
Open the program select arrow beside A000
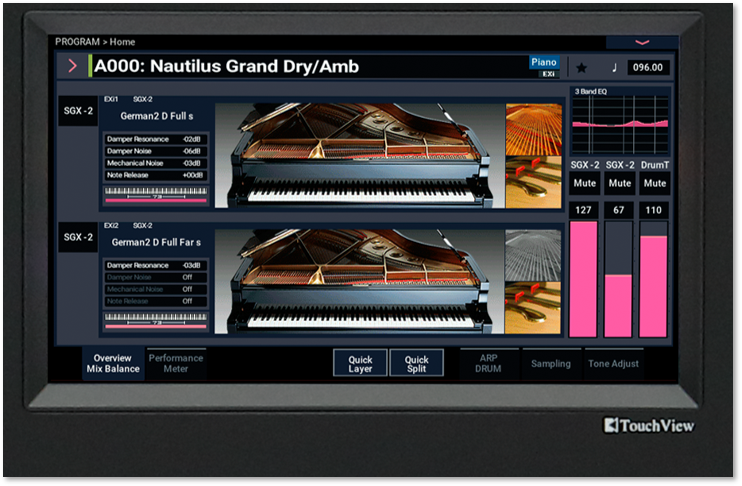click(72, 66)
